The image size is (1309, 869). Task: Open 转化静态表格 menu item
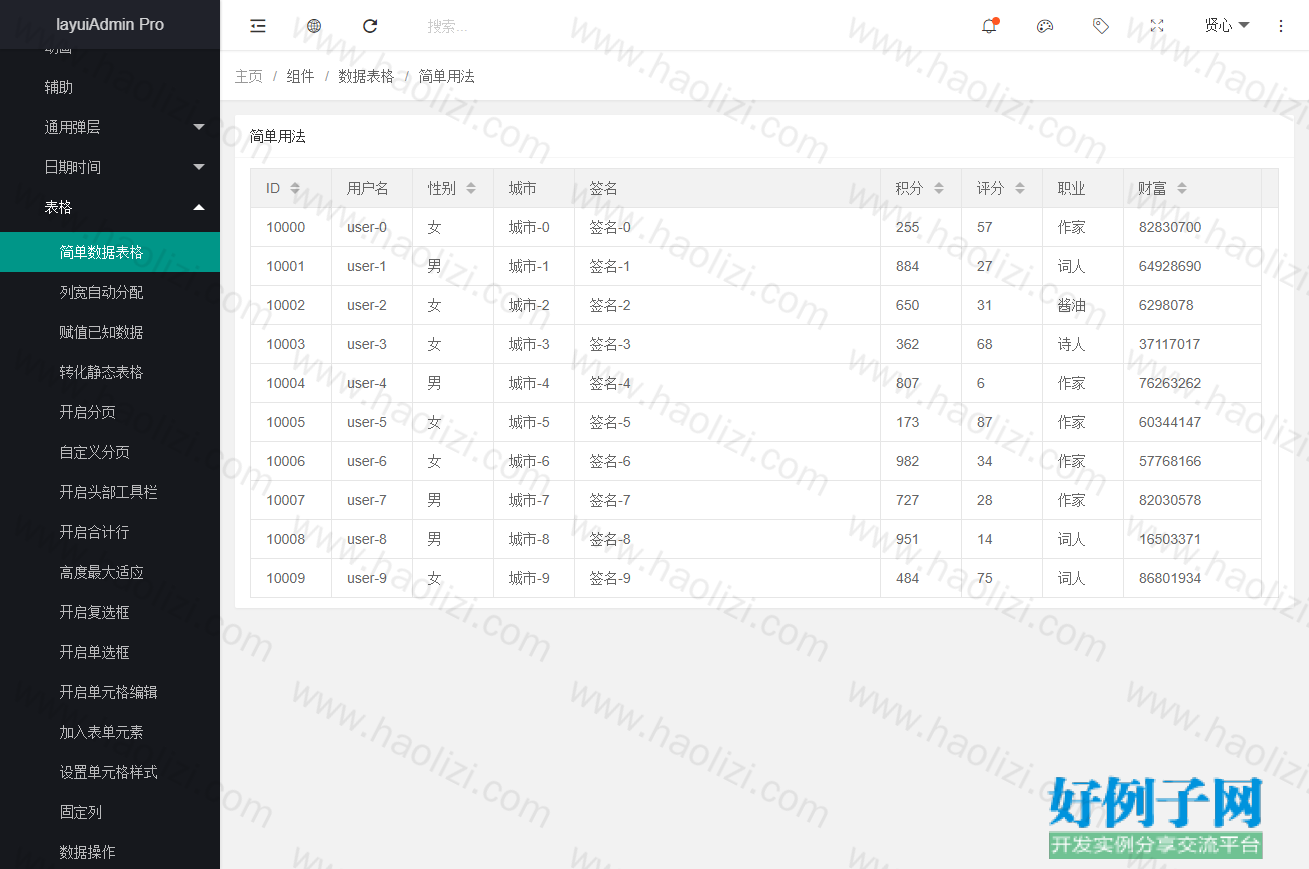[x=110, y=372]
